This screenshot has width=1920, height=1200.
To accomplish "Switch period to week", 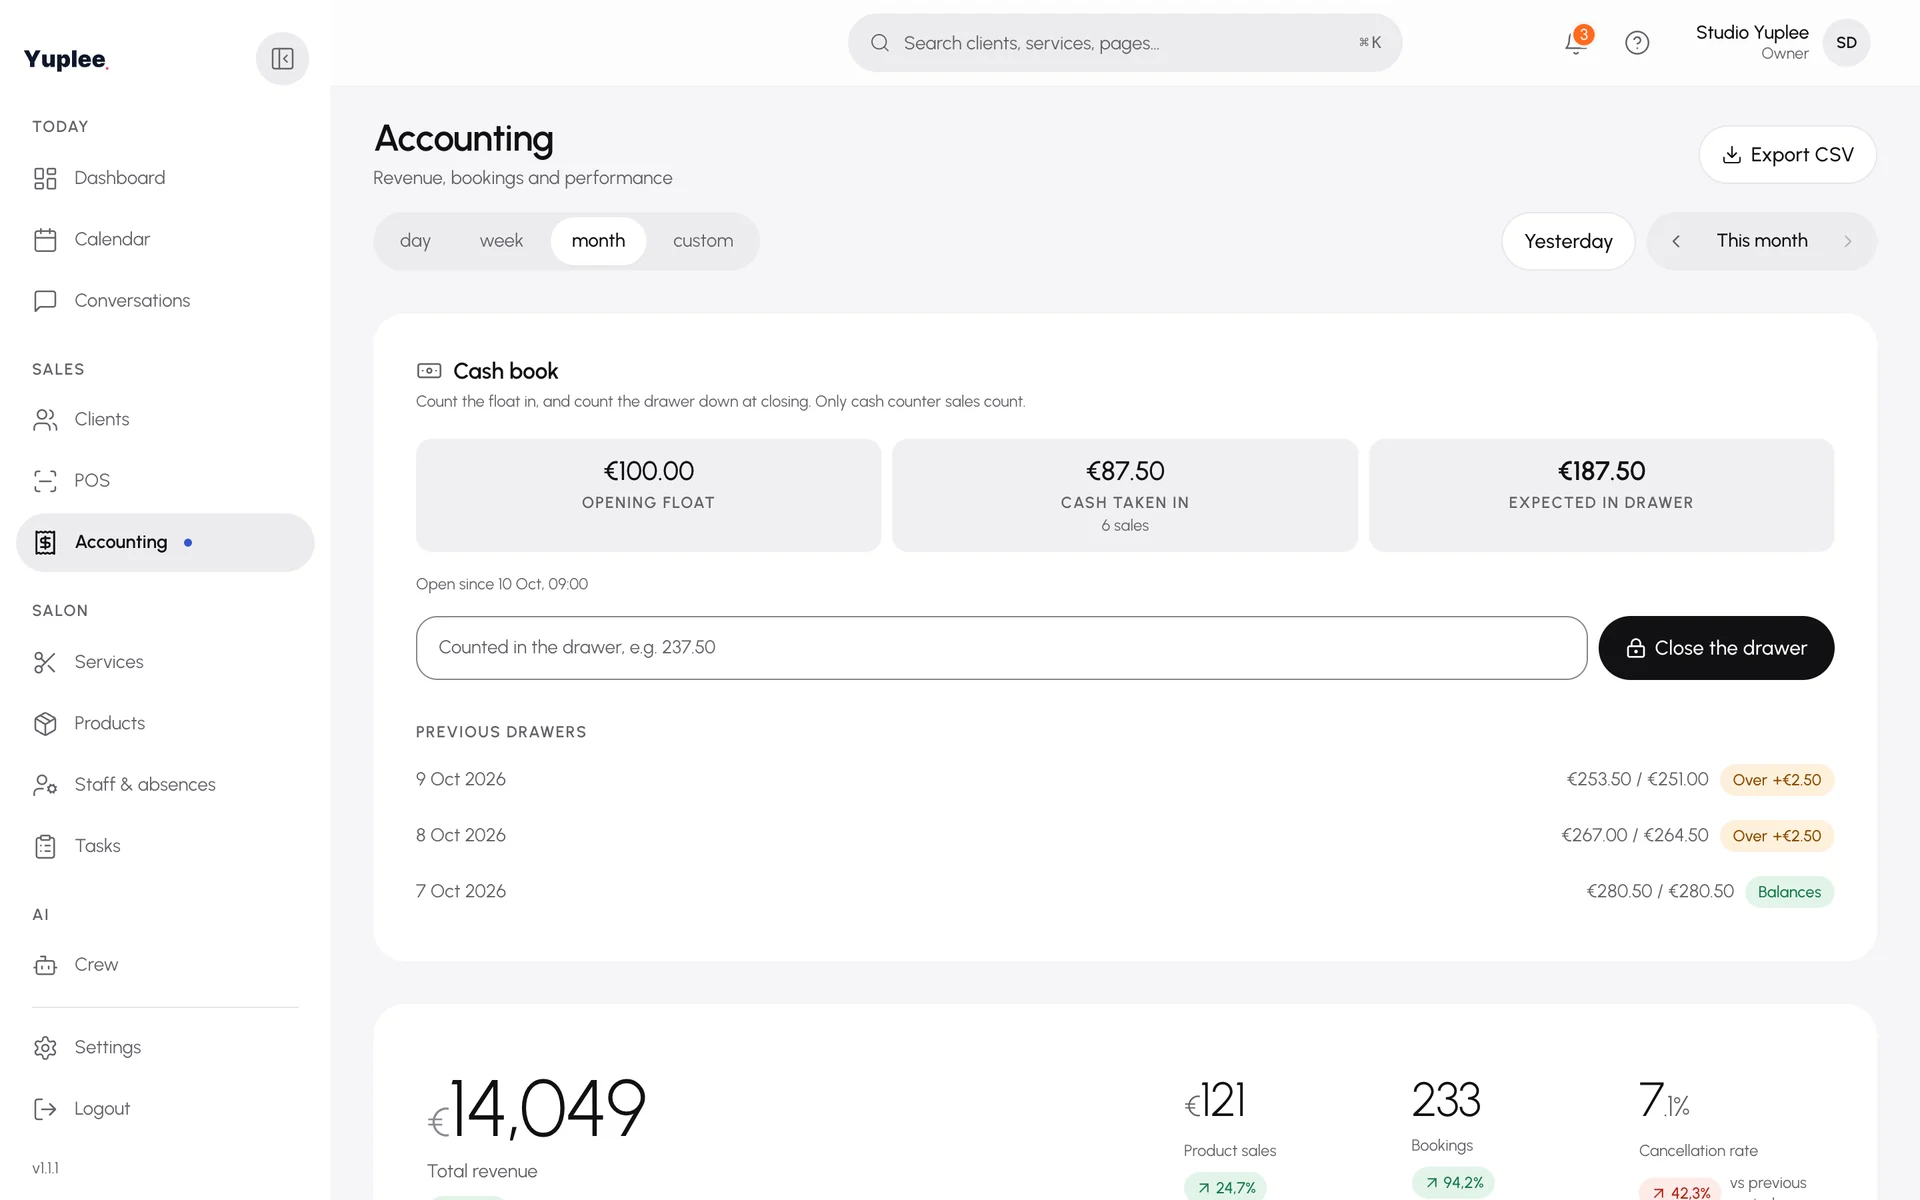I will coord(501,241).
